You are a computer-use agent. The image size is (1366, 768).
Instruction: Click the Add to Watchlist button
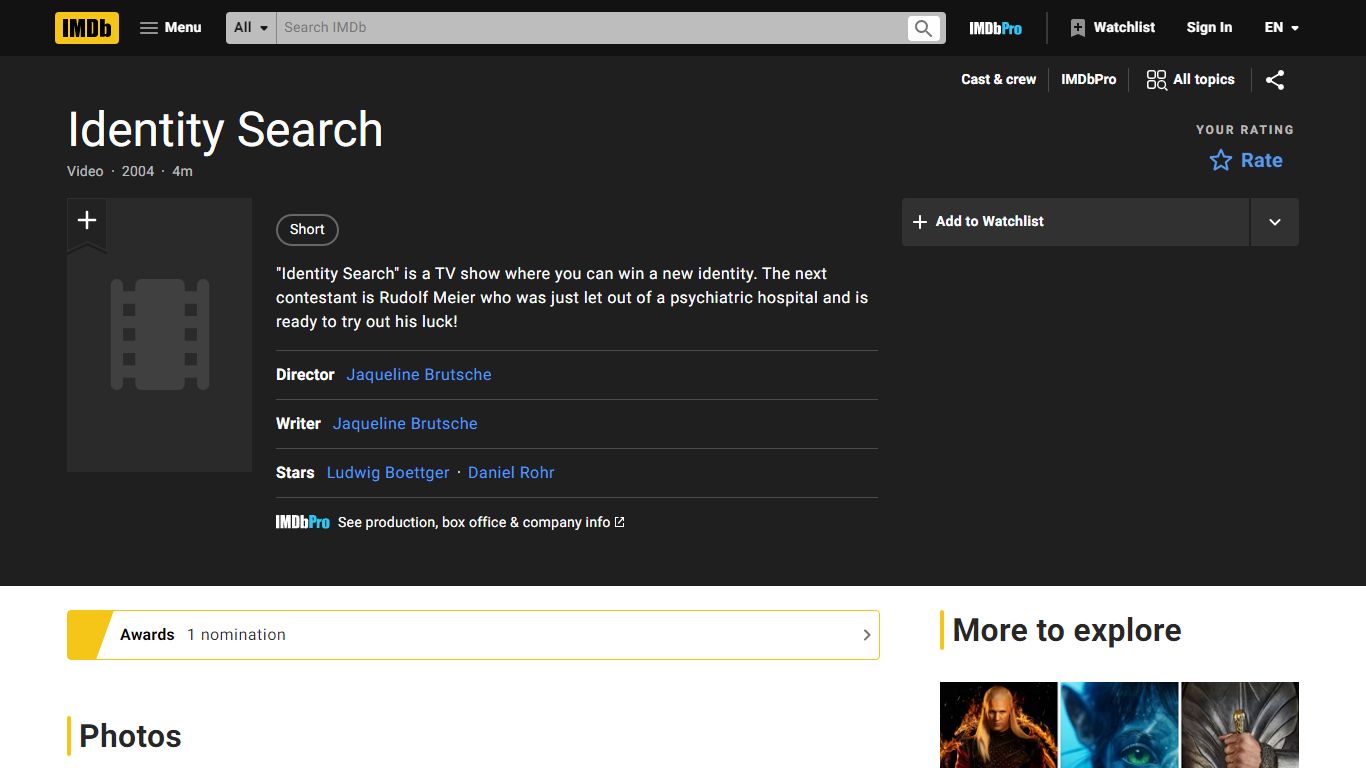coord(1075,222)
